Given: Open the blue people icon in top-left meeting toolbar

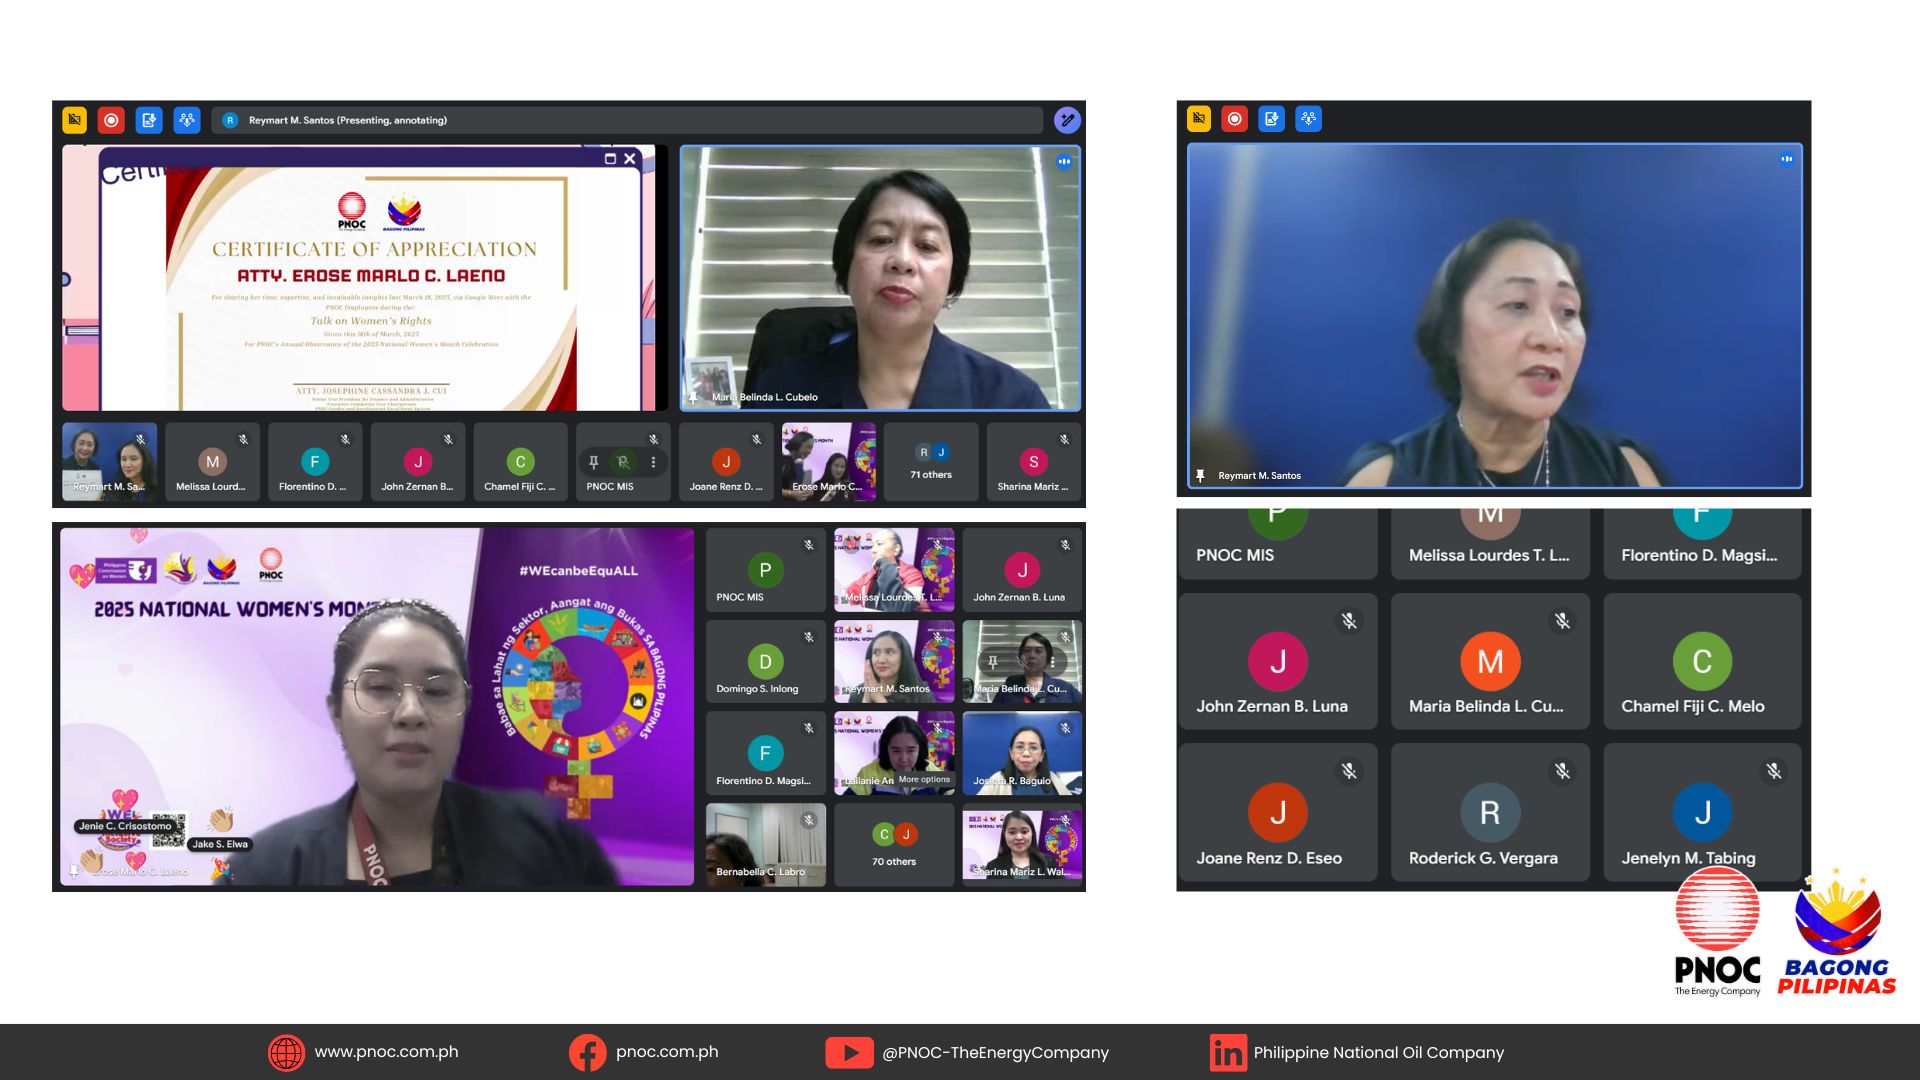Looking at the screenshot, I should [187, 120].
